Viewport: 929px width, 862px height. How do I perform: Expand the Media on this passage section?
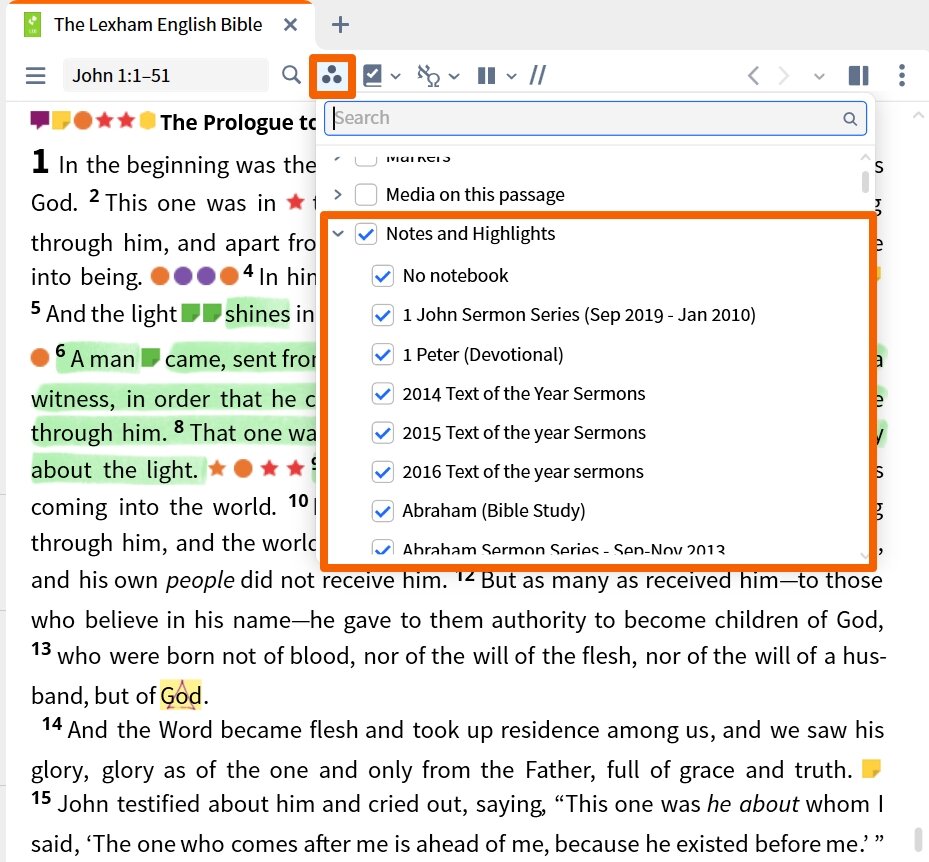click(338, 194)
